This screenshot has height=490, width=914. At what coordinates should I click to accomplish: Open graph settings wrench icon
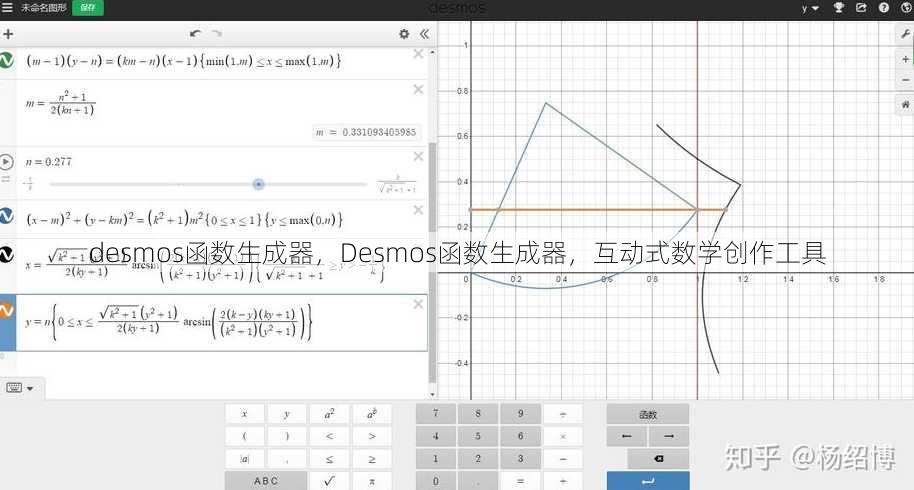pos(905,34)
